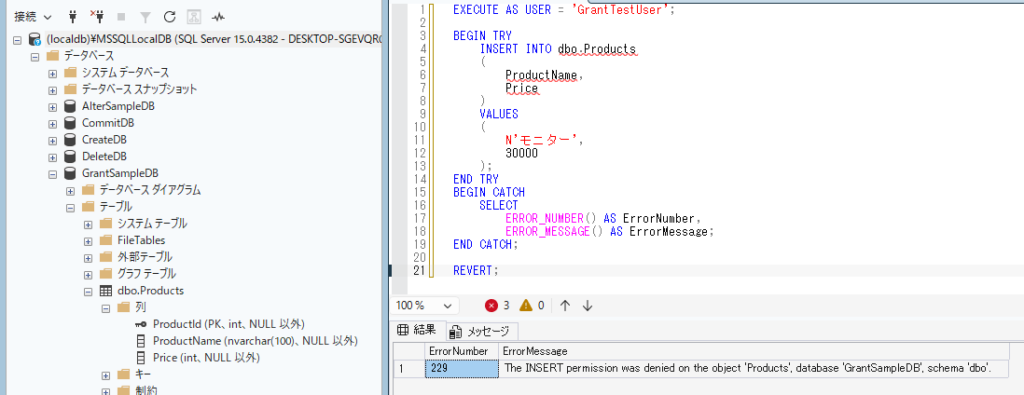This screenshot has width=1024, height=395.
Task: Click the Price column icon
Action: tap(140, 358)
